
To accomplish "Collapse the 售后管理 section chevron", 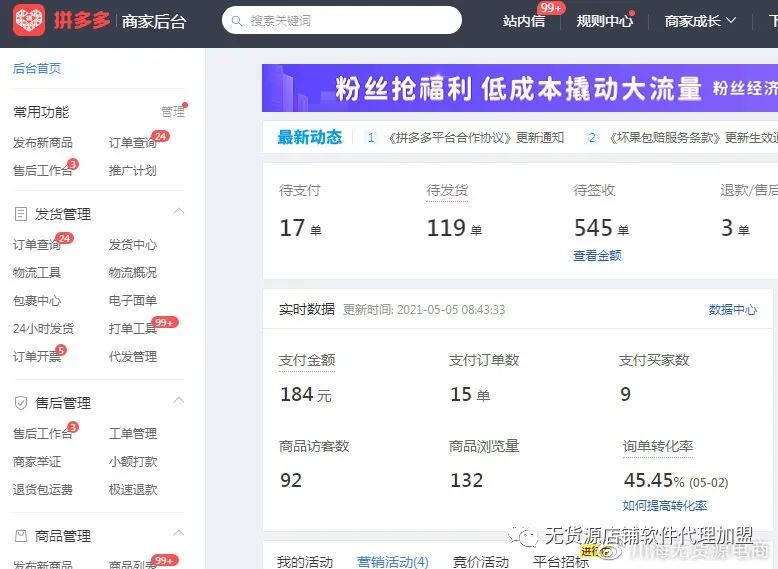I will pyautogui.click(x=179, y=400).
